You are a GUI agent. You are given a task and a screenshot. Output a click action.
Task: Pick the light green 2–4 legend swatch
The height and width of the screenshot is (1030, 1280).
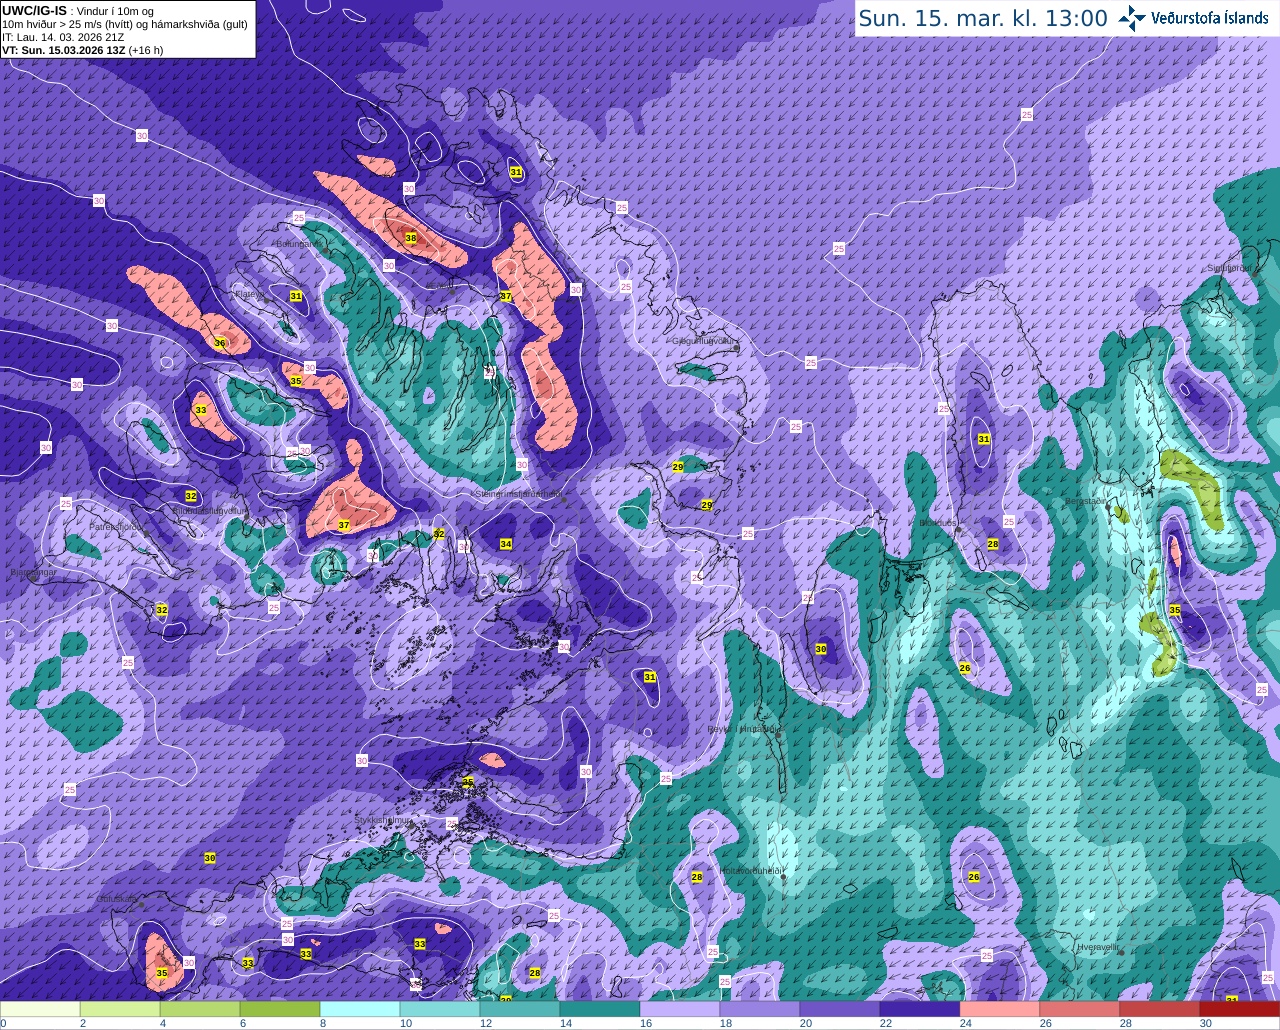[x=120, y=1009]
